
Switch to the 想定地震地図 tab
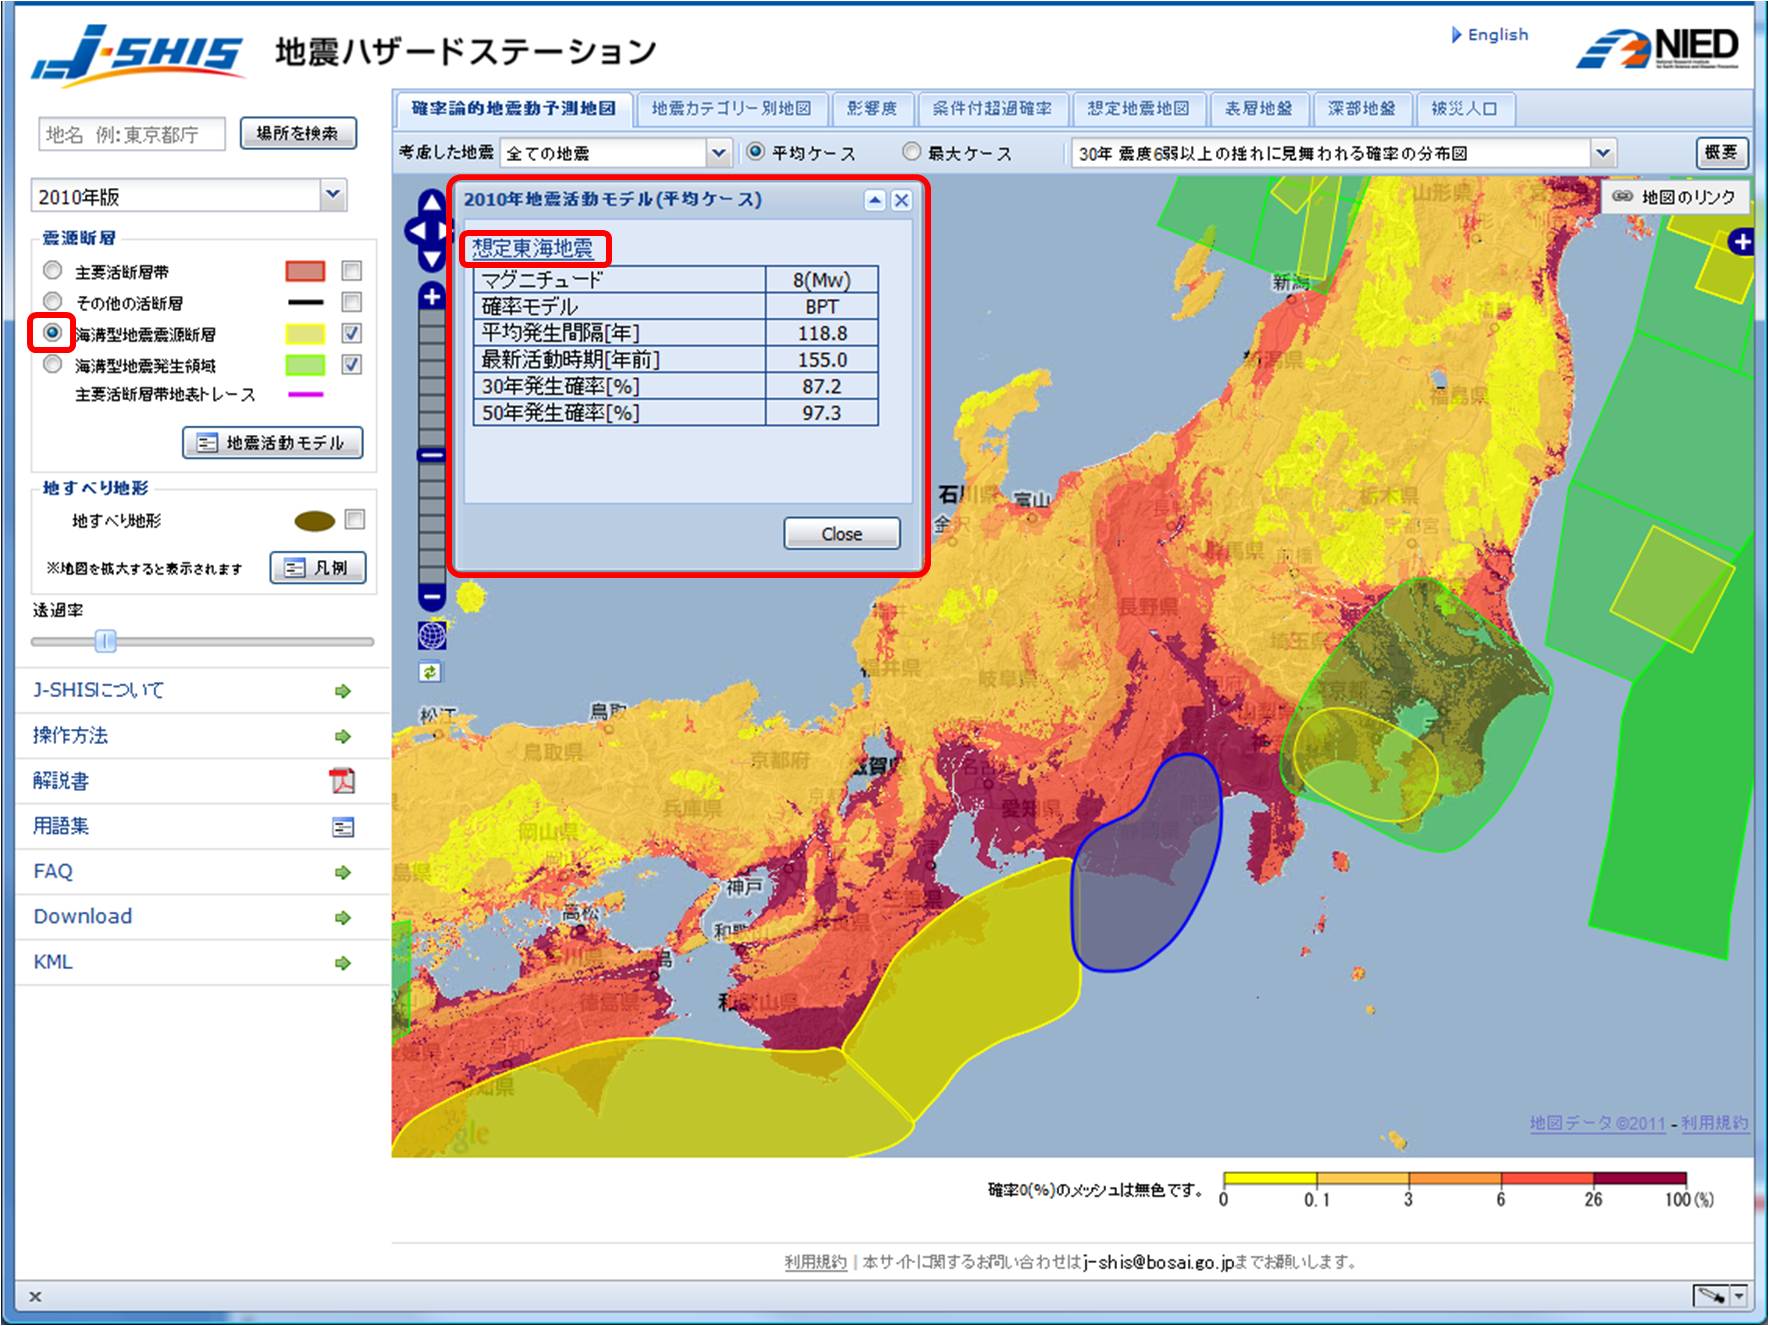1140,109
